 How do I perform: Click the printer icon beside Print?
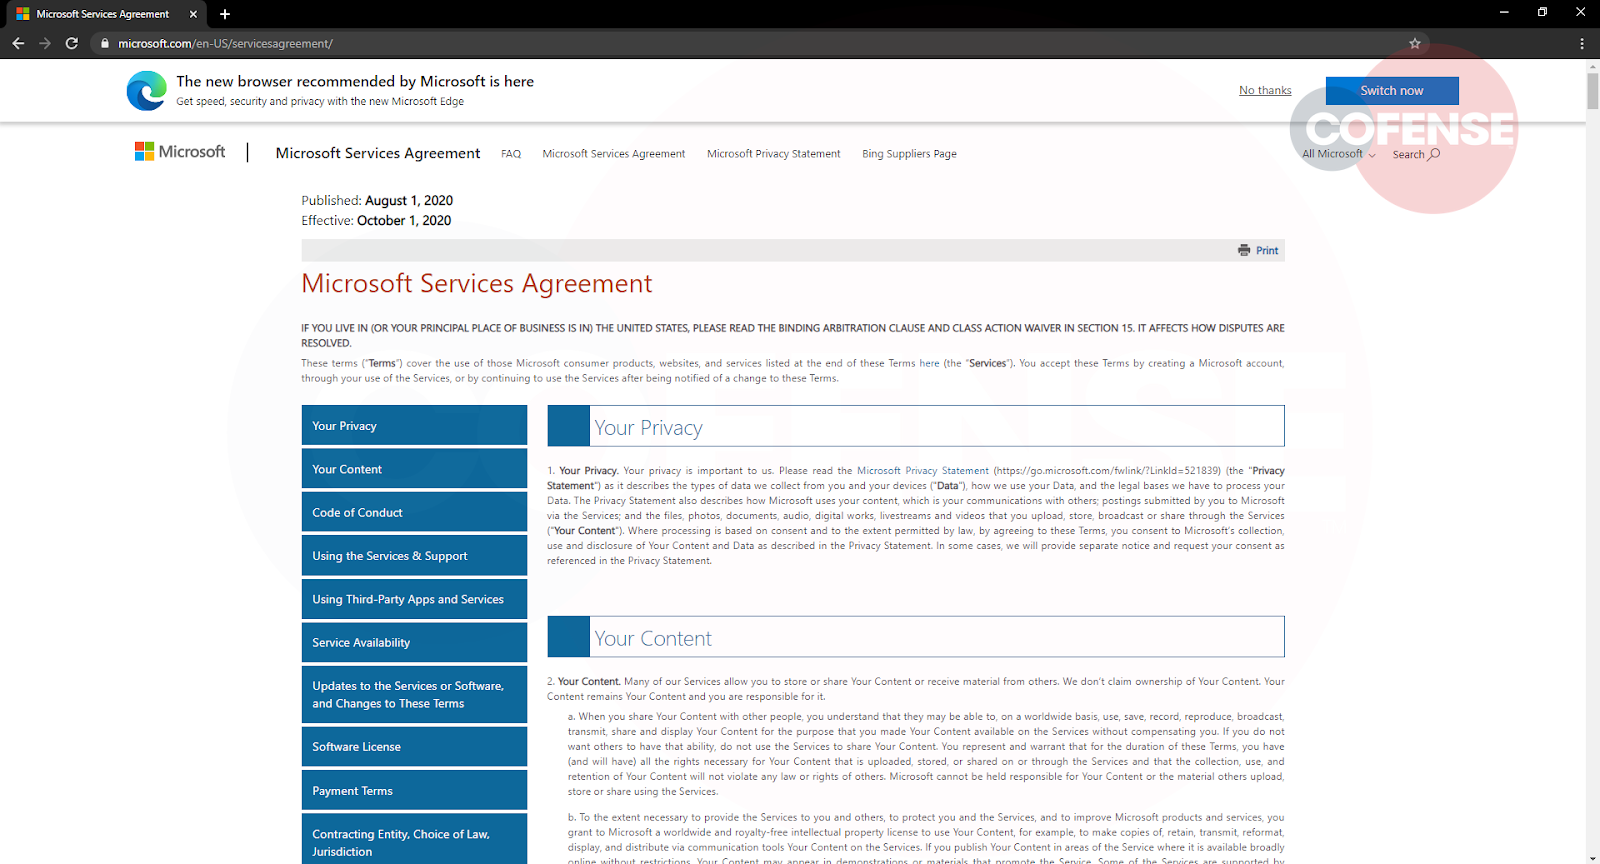(1244, 250)
